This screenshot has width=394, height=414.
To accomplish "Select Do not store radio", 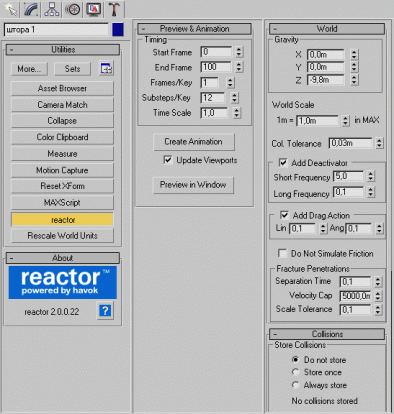I will tap(295, 360).
